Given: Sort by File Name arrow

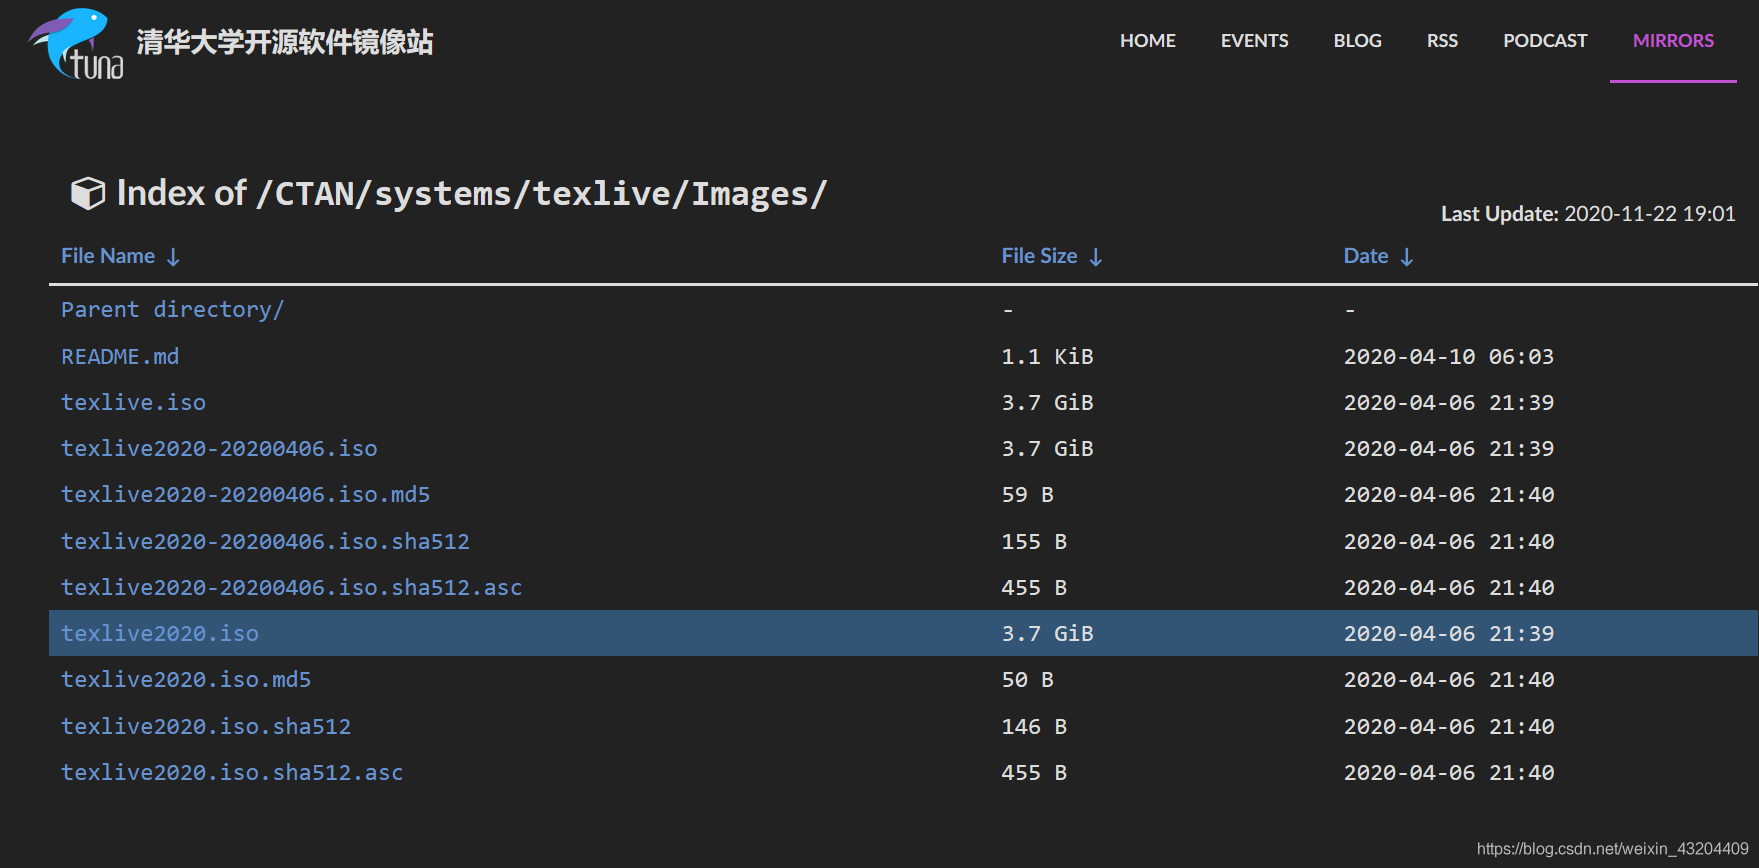Looking at the screenshot, I should (173, 257).
